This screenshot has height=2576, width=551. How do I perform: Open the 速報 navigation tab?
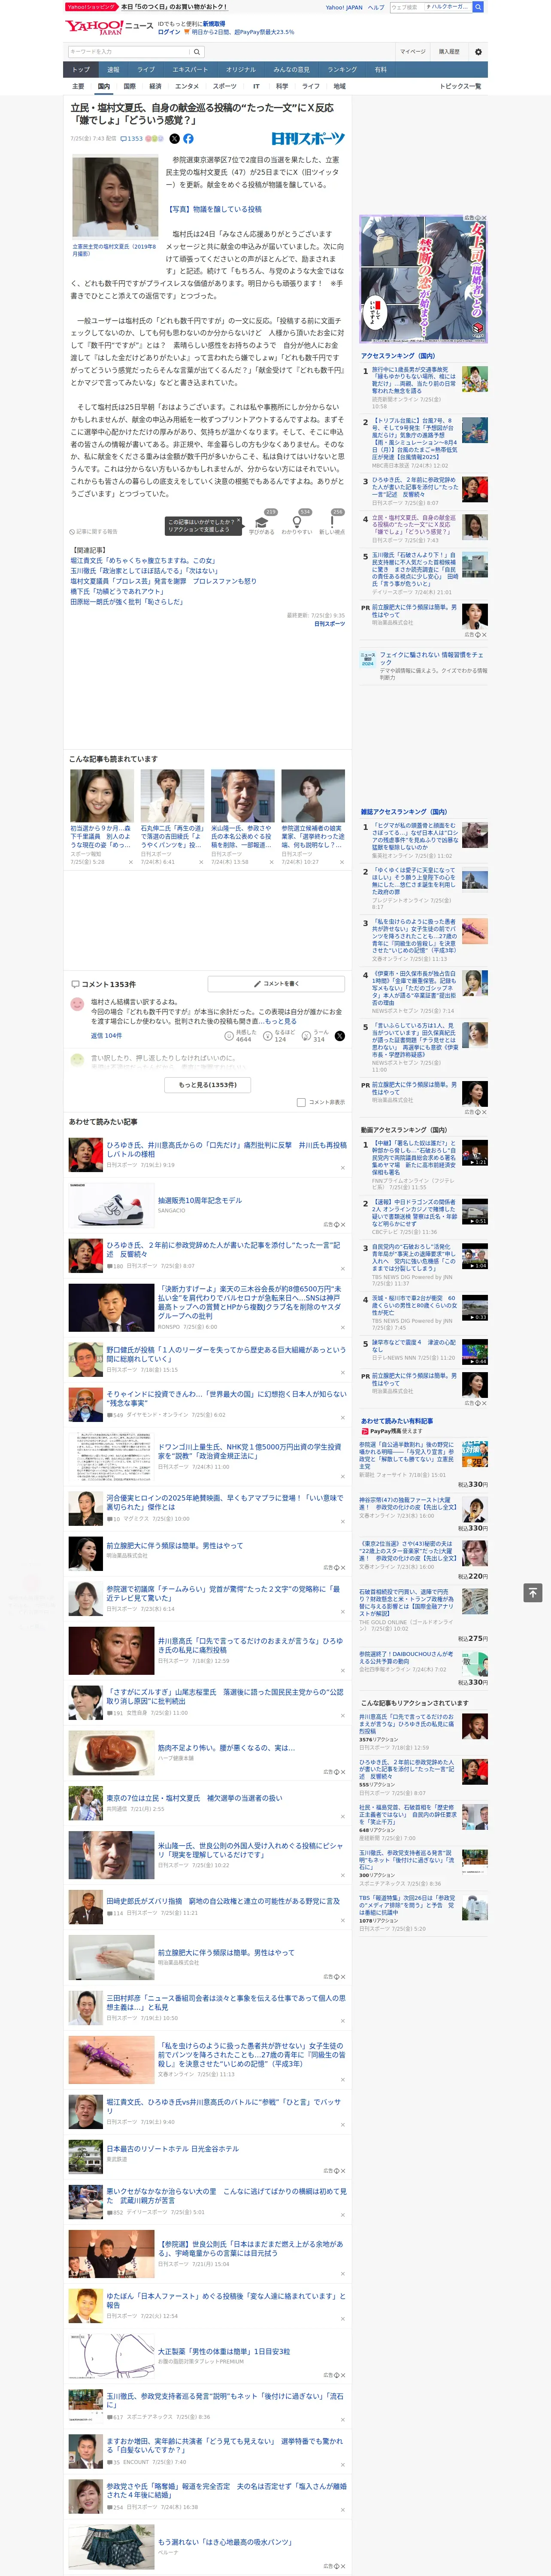[113, 69]
